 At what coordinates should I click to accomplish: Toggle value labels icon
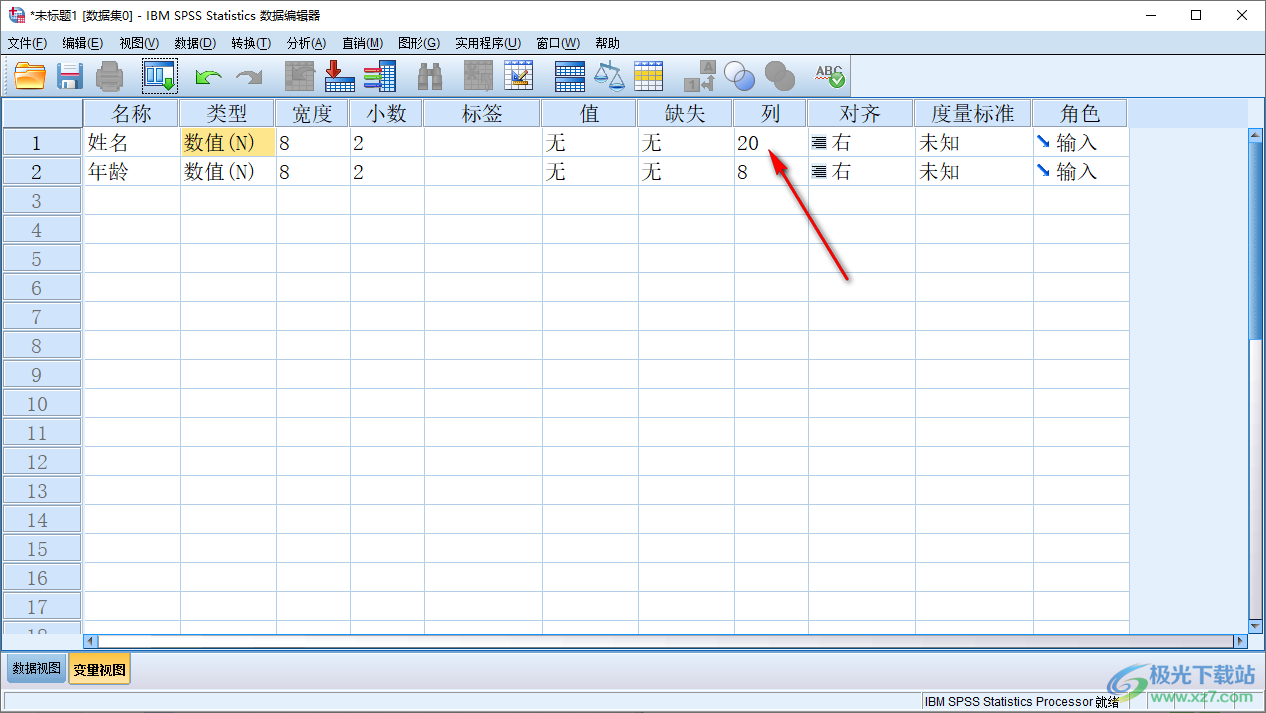click(x=700, y=76)
